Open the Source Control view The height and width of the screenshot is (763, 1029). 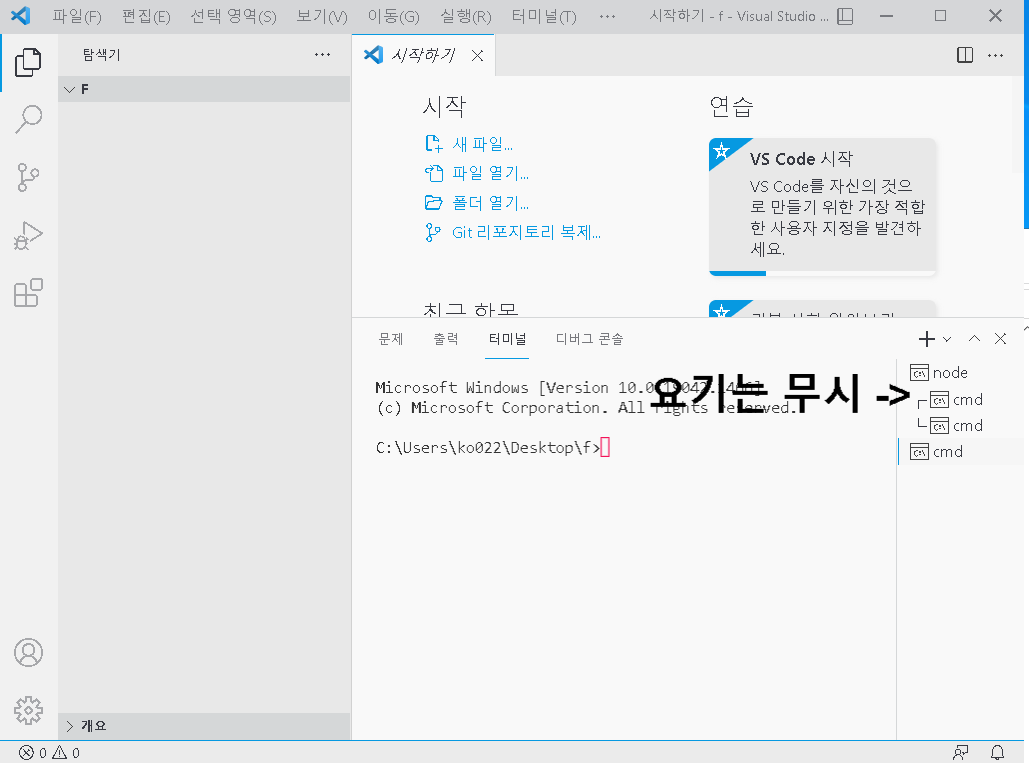click(28, 177)
